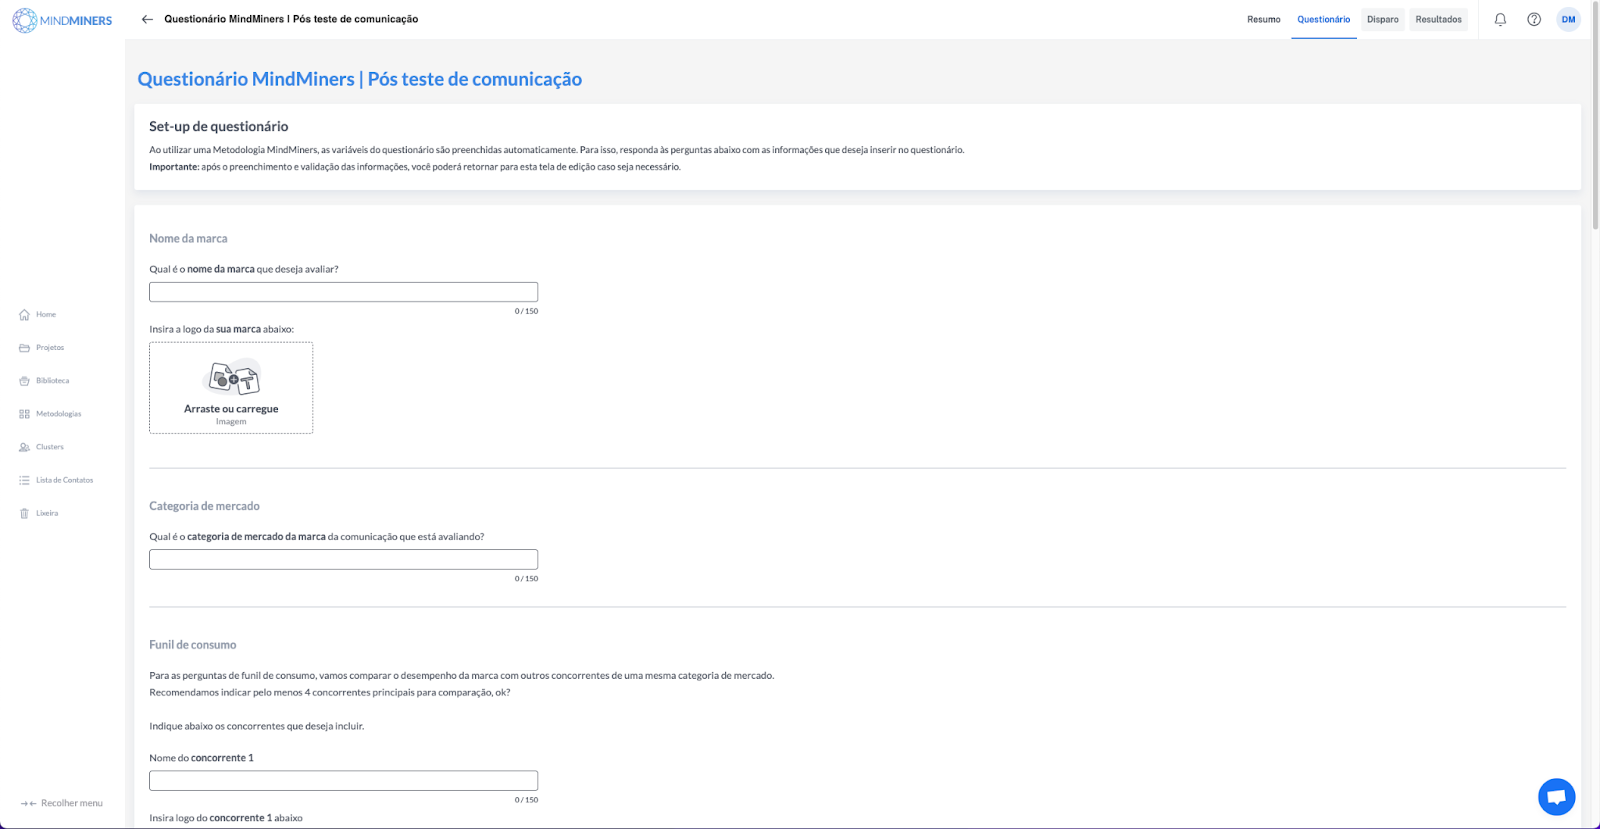1600x829 pixels.
Task: Open the DM user avatar menu
Action: coord(1568,19)
